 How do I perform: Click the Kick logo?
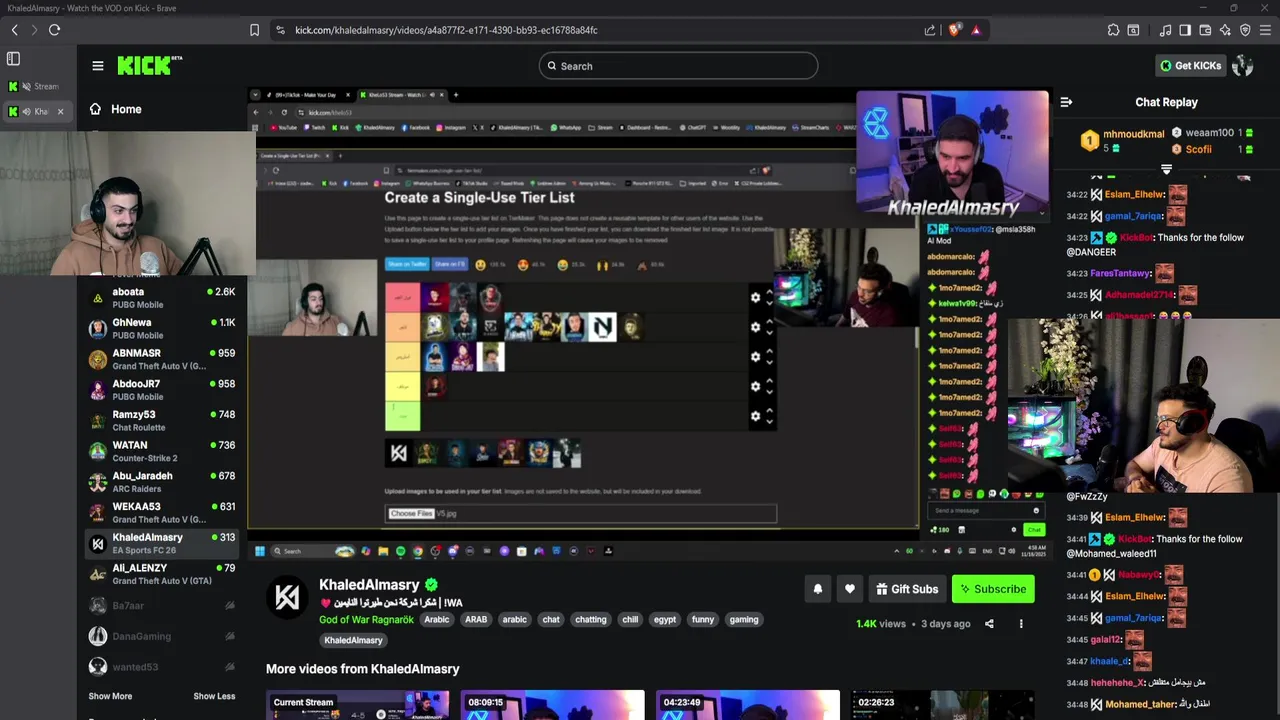(x=149, y=65)
